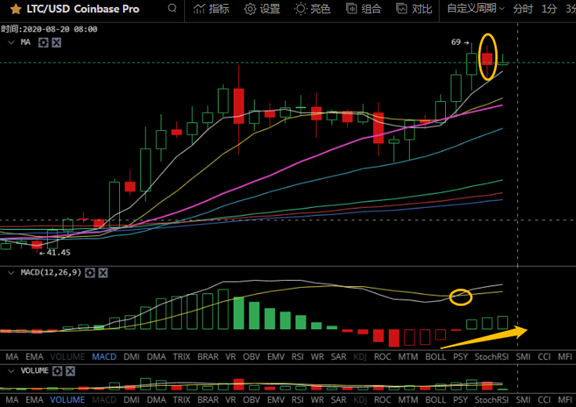The height and width of the screenshot is (407, 576).
Task: Open the 设置 settings gear
Action: (262, 8)
